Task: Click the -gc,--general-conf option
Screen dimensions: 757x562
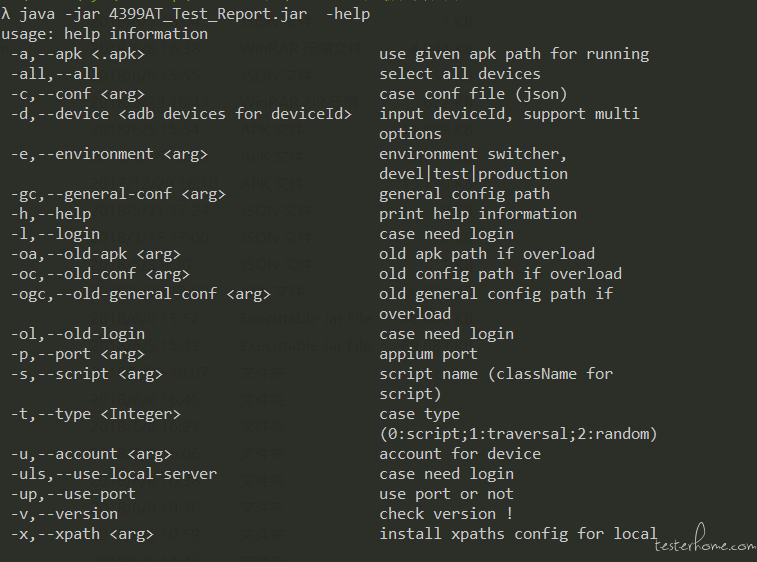Action: tap(118, 194)
